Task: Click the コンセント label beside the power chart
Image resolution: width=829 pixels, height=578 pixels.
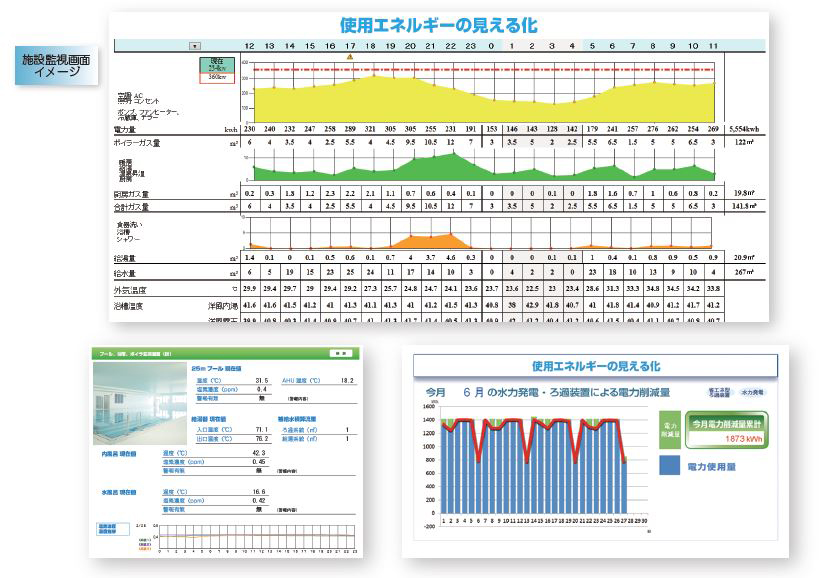Action: pyautogui.click(x=146, y=100)
